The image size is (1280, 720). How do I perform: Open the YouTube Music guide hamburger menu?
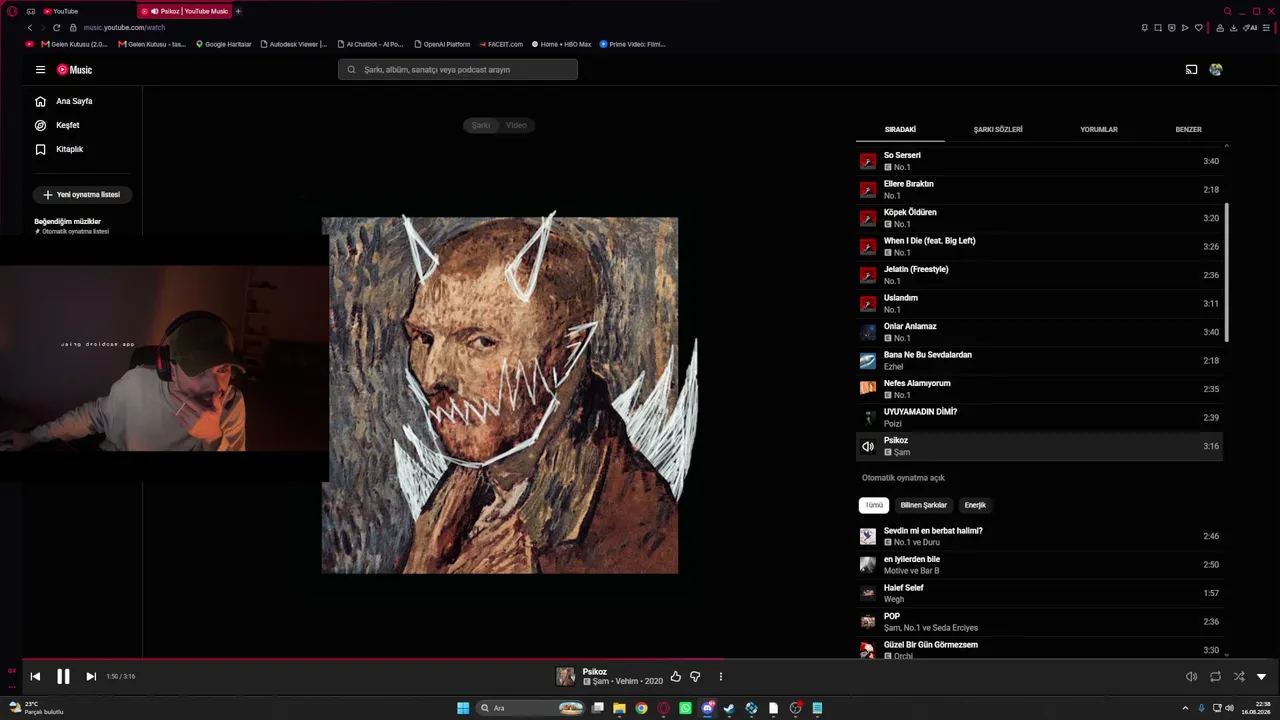(x=40, y=70)
